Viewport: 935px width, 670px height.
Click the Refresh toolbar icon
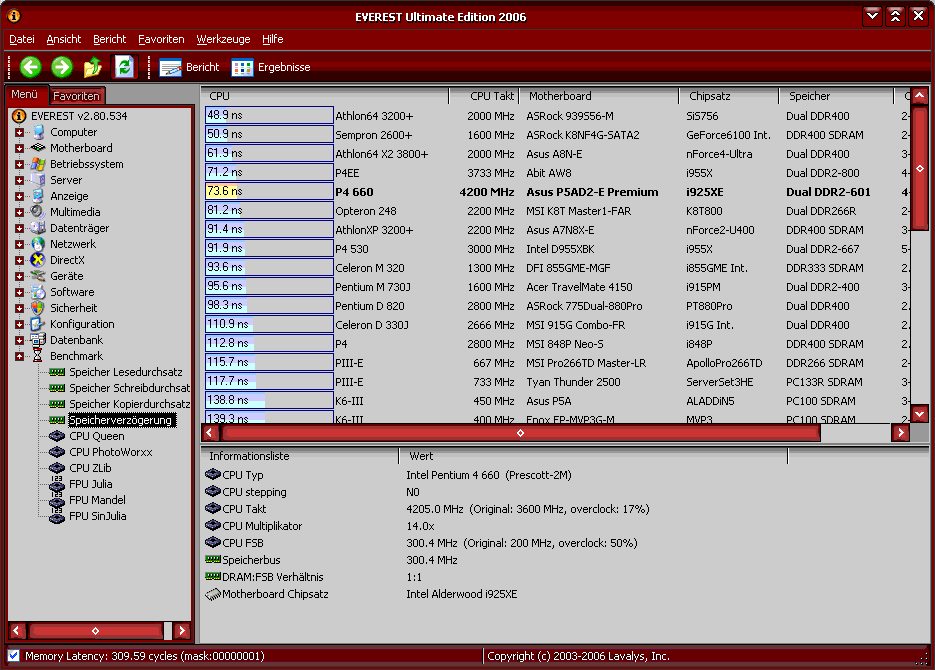(124, 67)
